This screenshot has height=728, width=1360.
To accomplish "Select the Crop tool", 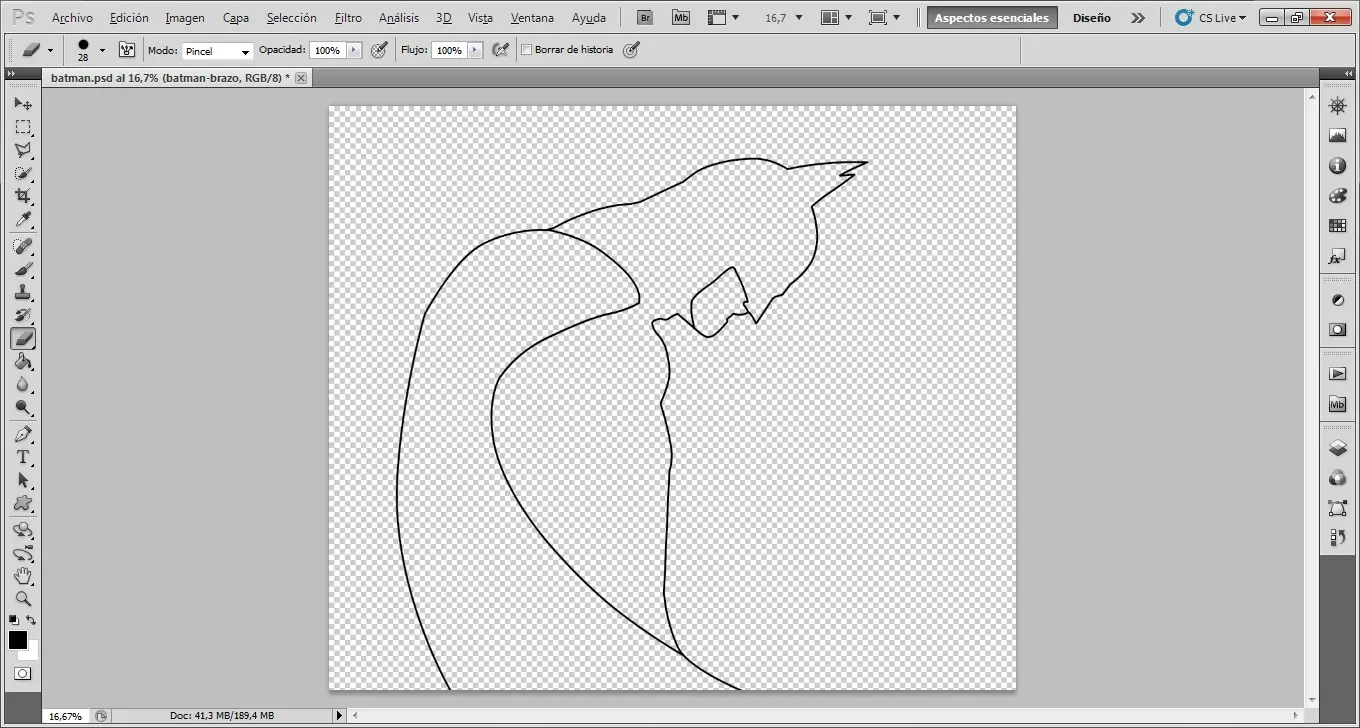I will (23, 196).
